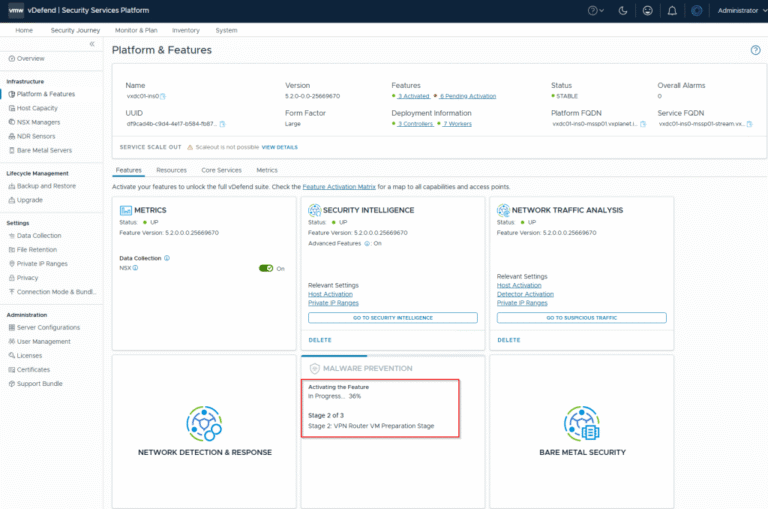The width and height of the screenshot is (768, 509).
Task: Open File Retention settings
Action: tap(32, 250)
